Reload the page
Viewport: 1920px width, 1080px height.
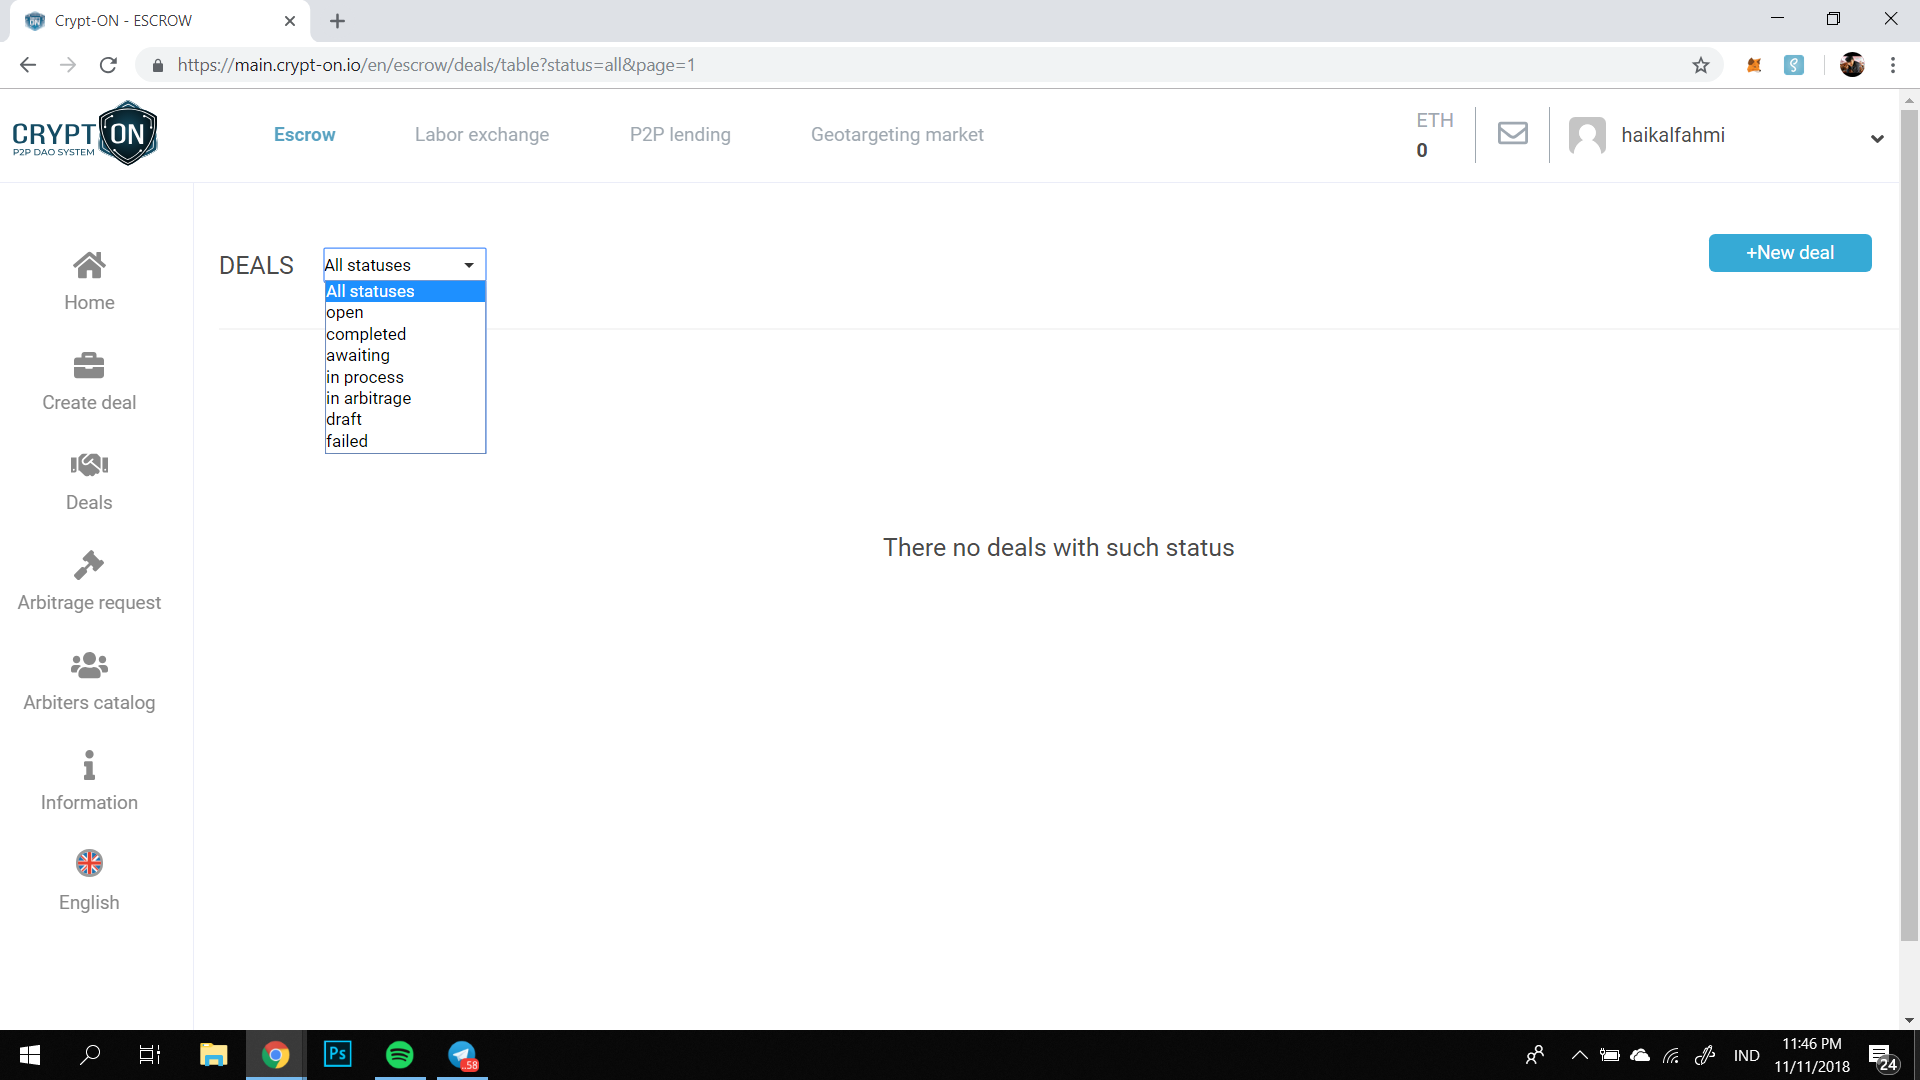(x=108, y=65)
